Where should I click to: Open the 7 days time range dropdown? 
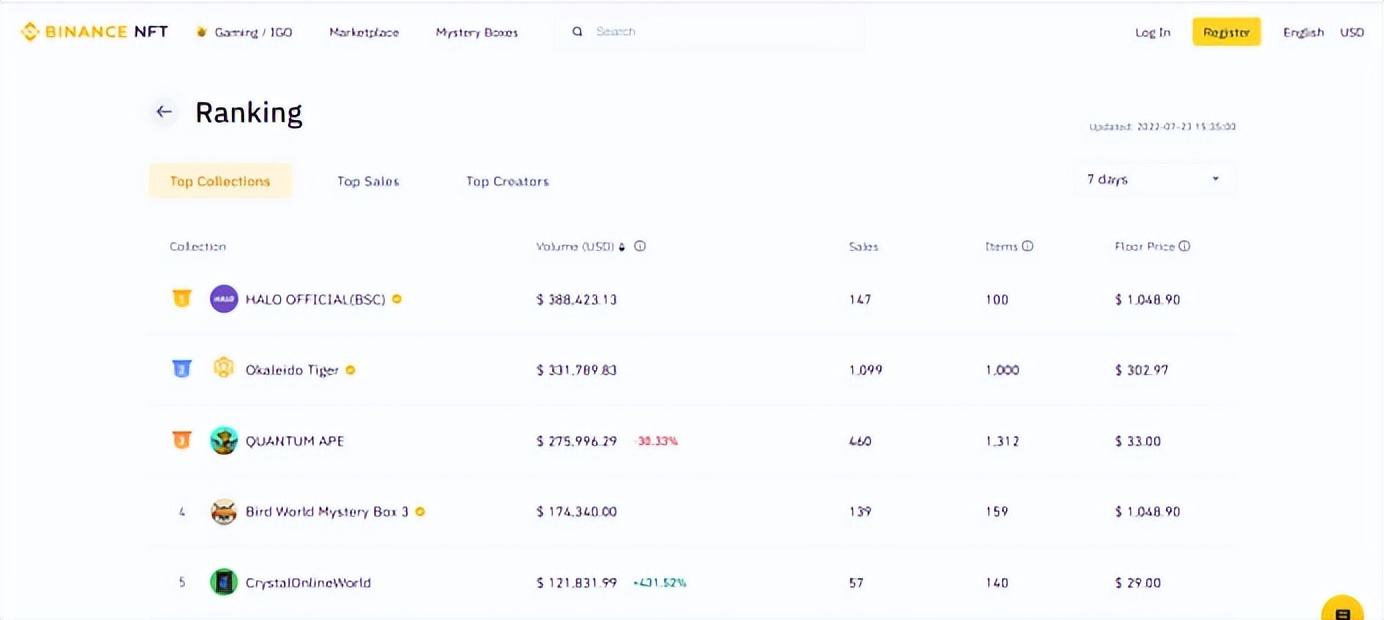point(1154,180)
